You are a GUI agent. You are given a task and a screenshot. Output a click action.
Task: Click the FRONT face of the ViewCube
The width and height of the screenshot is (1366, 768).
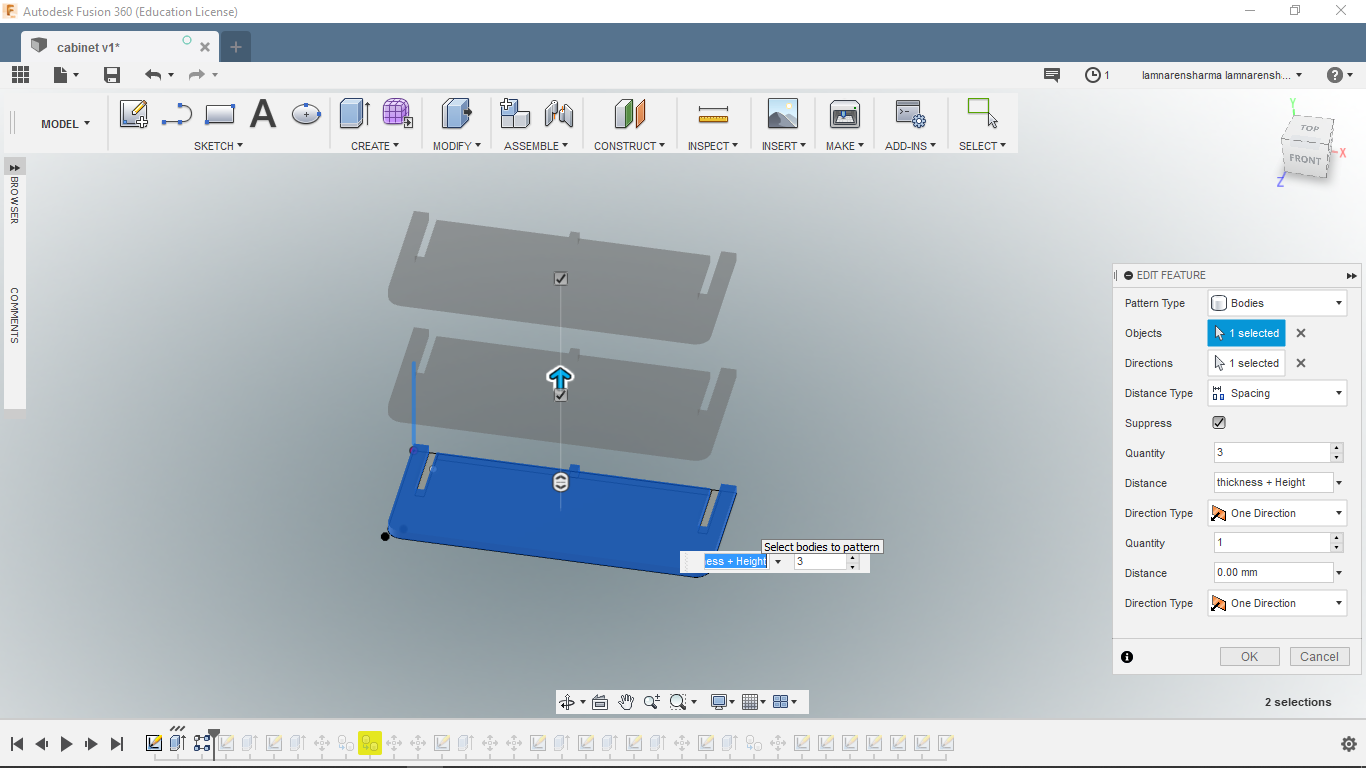(1305, 160)
